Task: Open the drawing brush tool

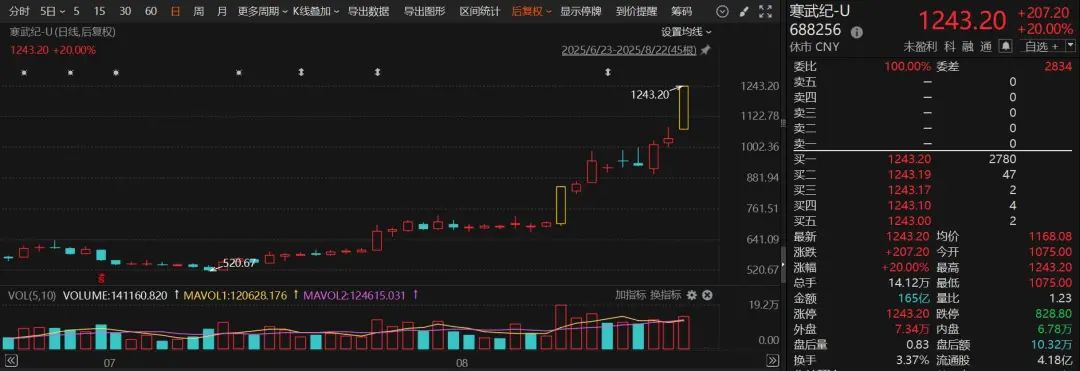Action: pyautogui.click(x=743, y=12)
